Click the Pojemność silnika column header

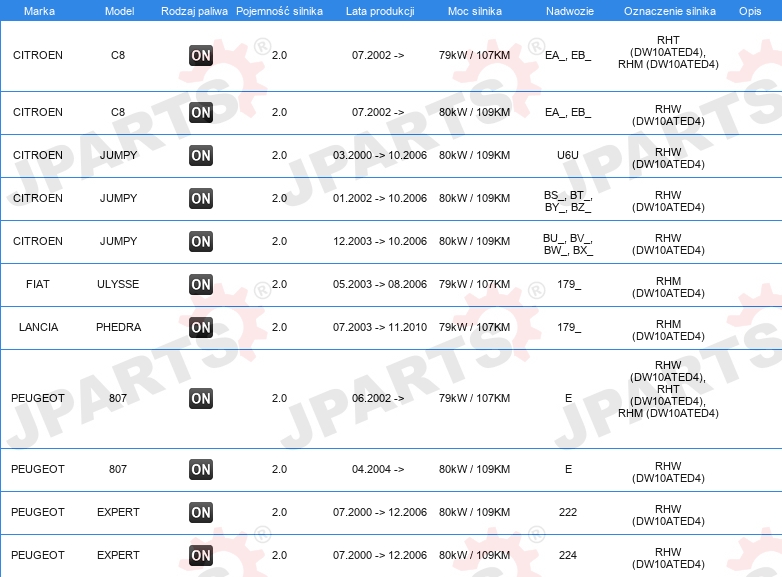(x=279, y=11)
